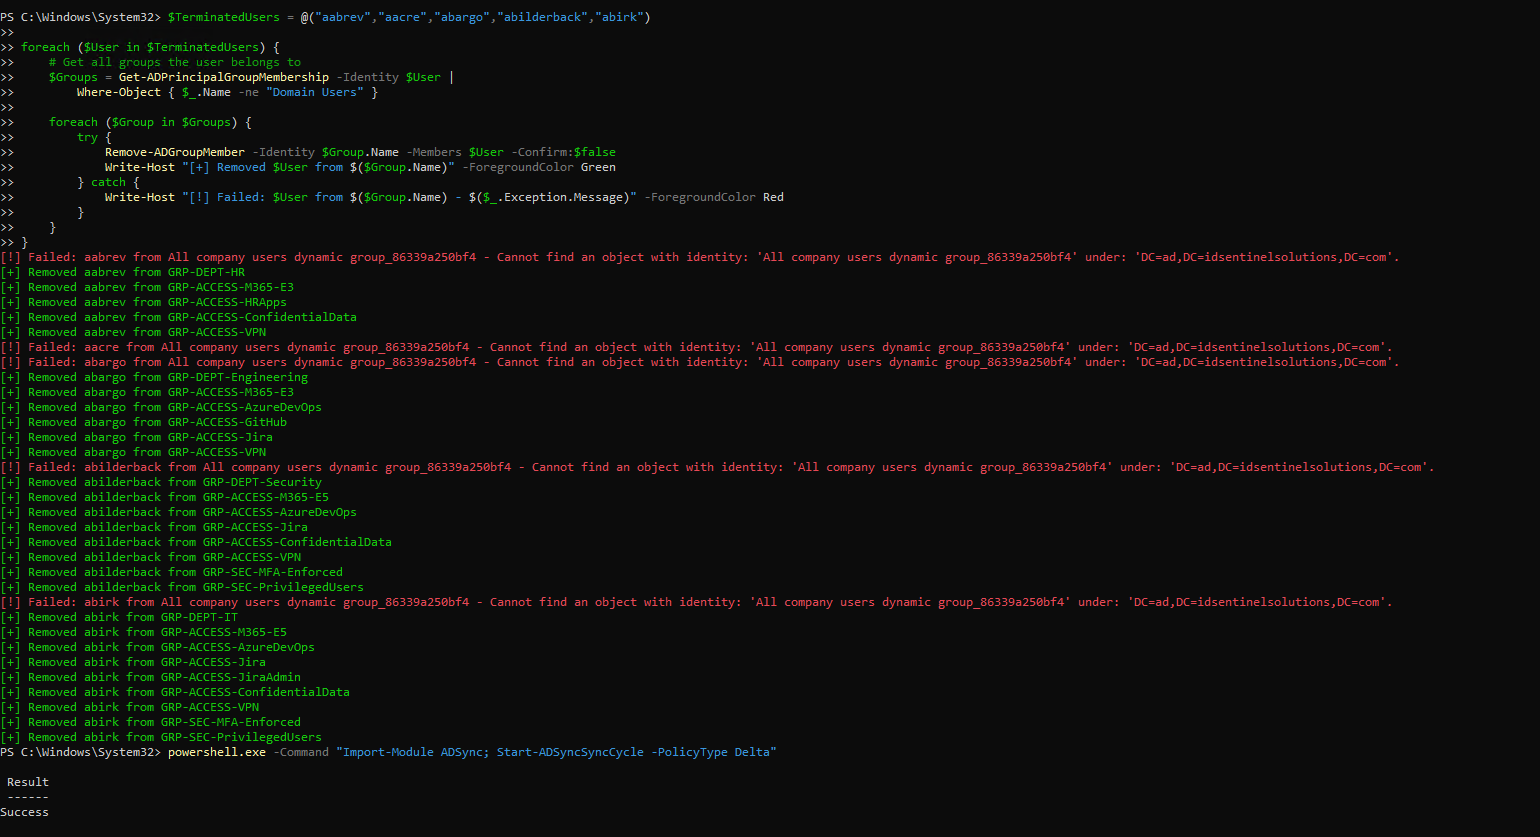1540x837 pixels.
Task: Click 'Removed aabrev from GRP-ACCESS-HRApps' line
Action: pos(143,302)
